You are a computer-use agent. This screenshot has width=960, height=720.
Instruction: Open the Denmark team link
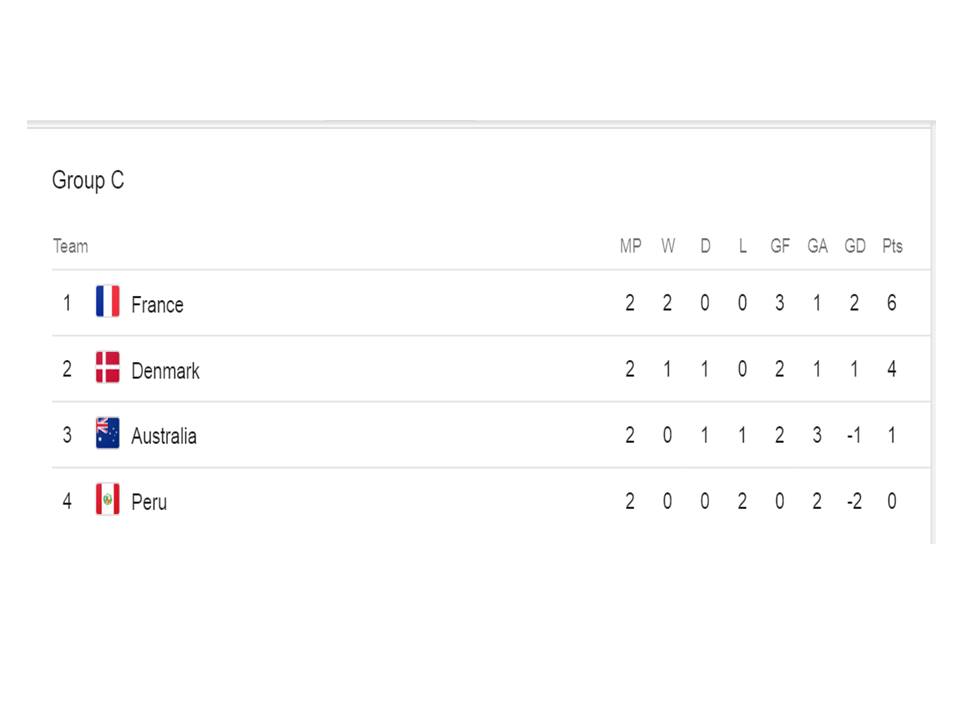point(165,370)
